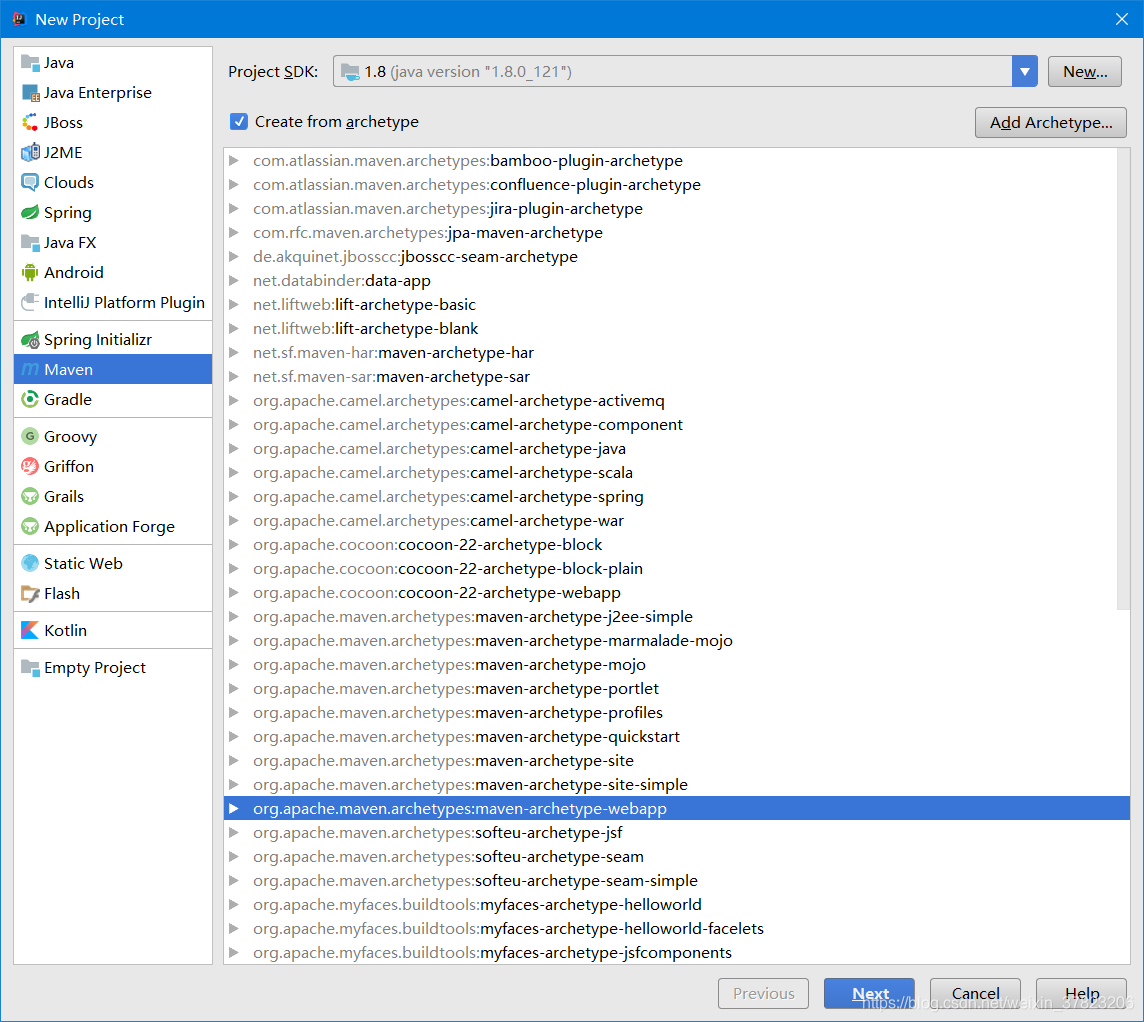Select maven-archetype-portlet row
1144x1022 pixels.
676,689
